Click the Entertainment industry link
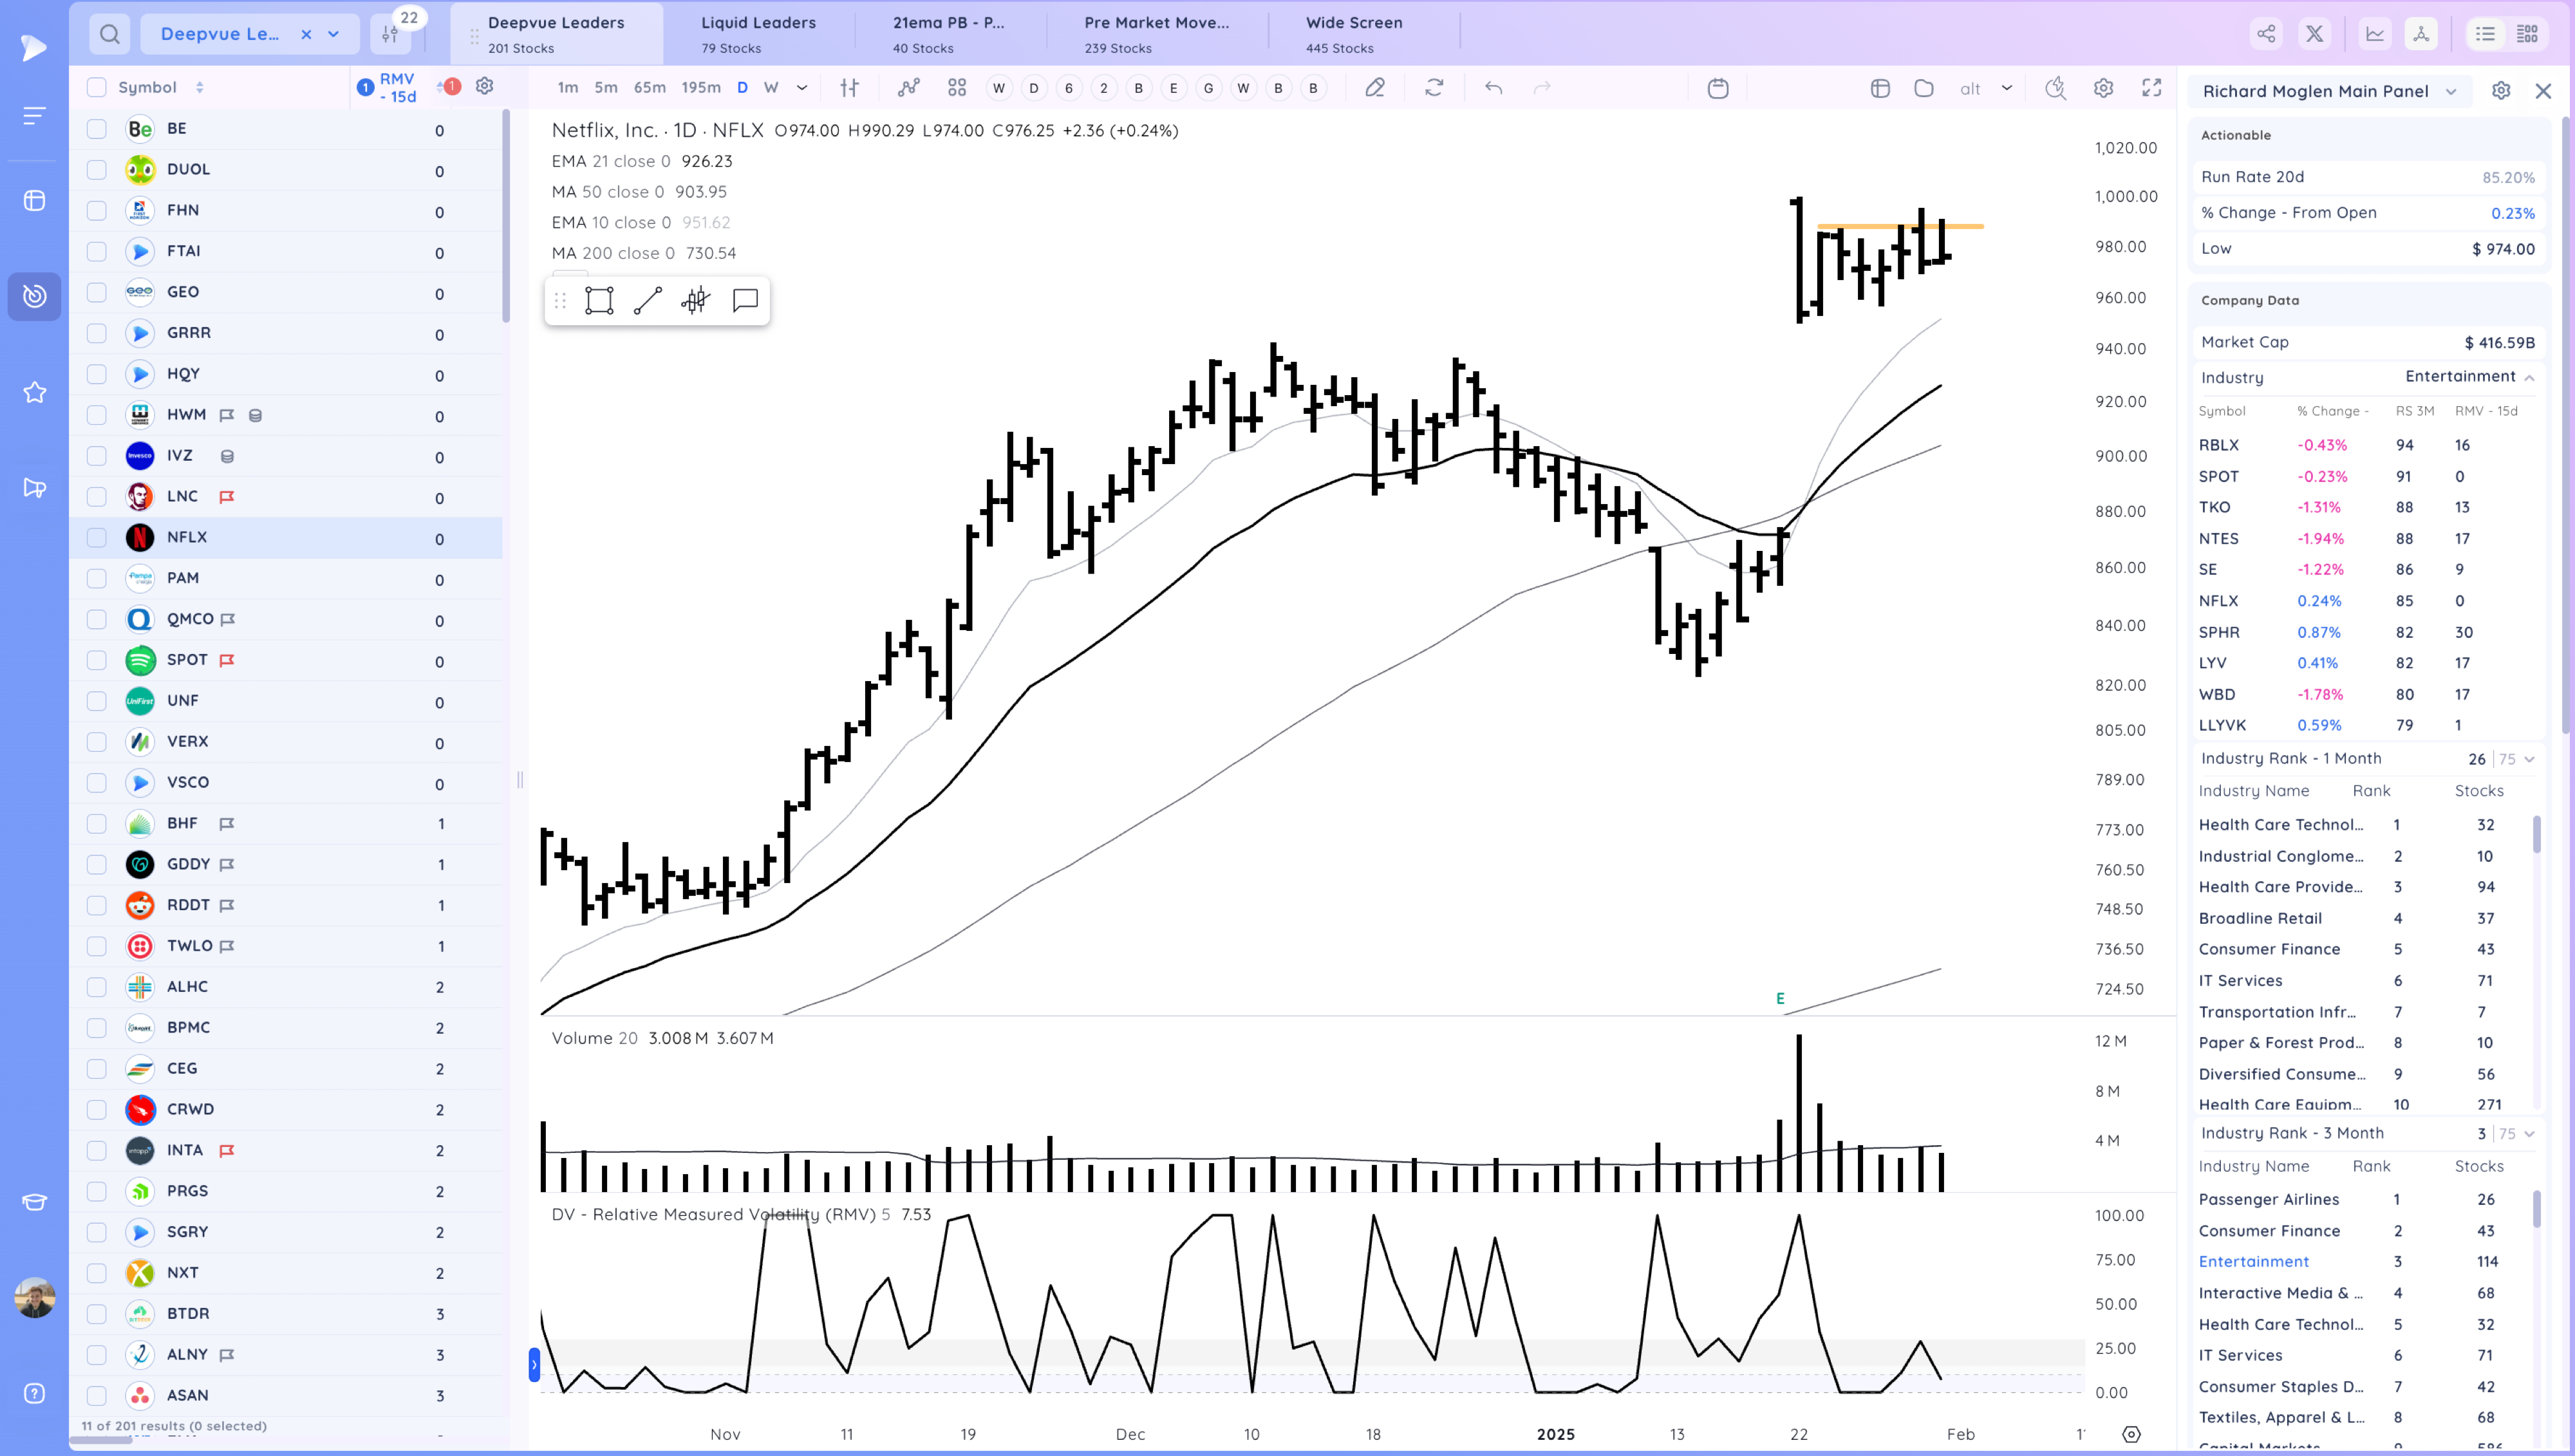2575x1456 pixels. [2253, 1261]
